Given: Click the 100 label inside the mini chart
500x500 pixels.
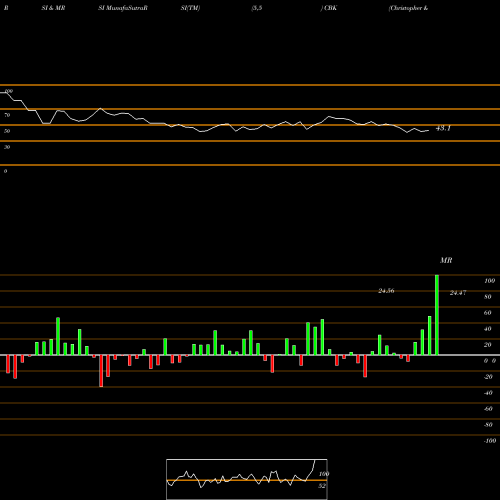Looking at the screenshot, I should [324, 474].
